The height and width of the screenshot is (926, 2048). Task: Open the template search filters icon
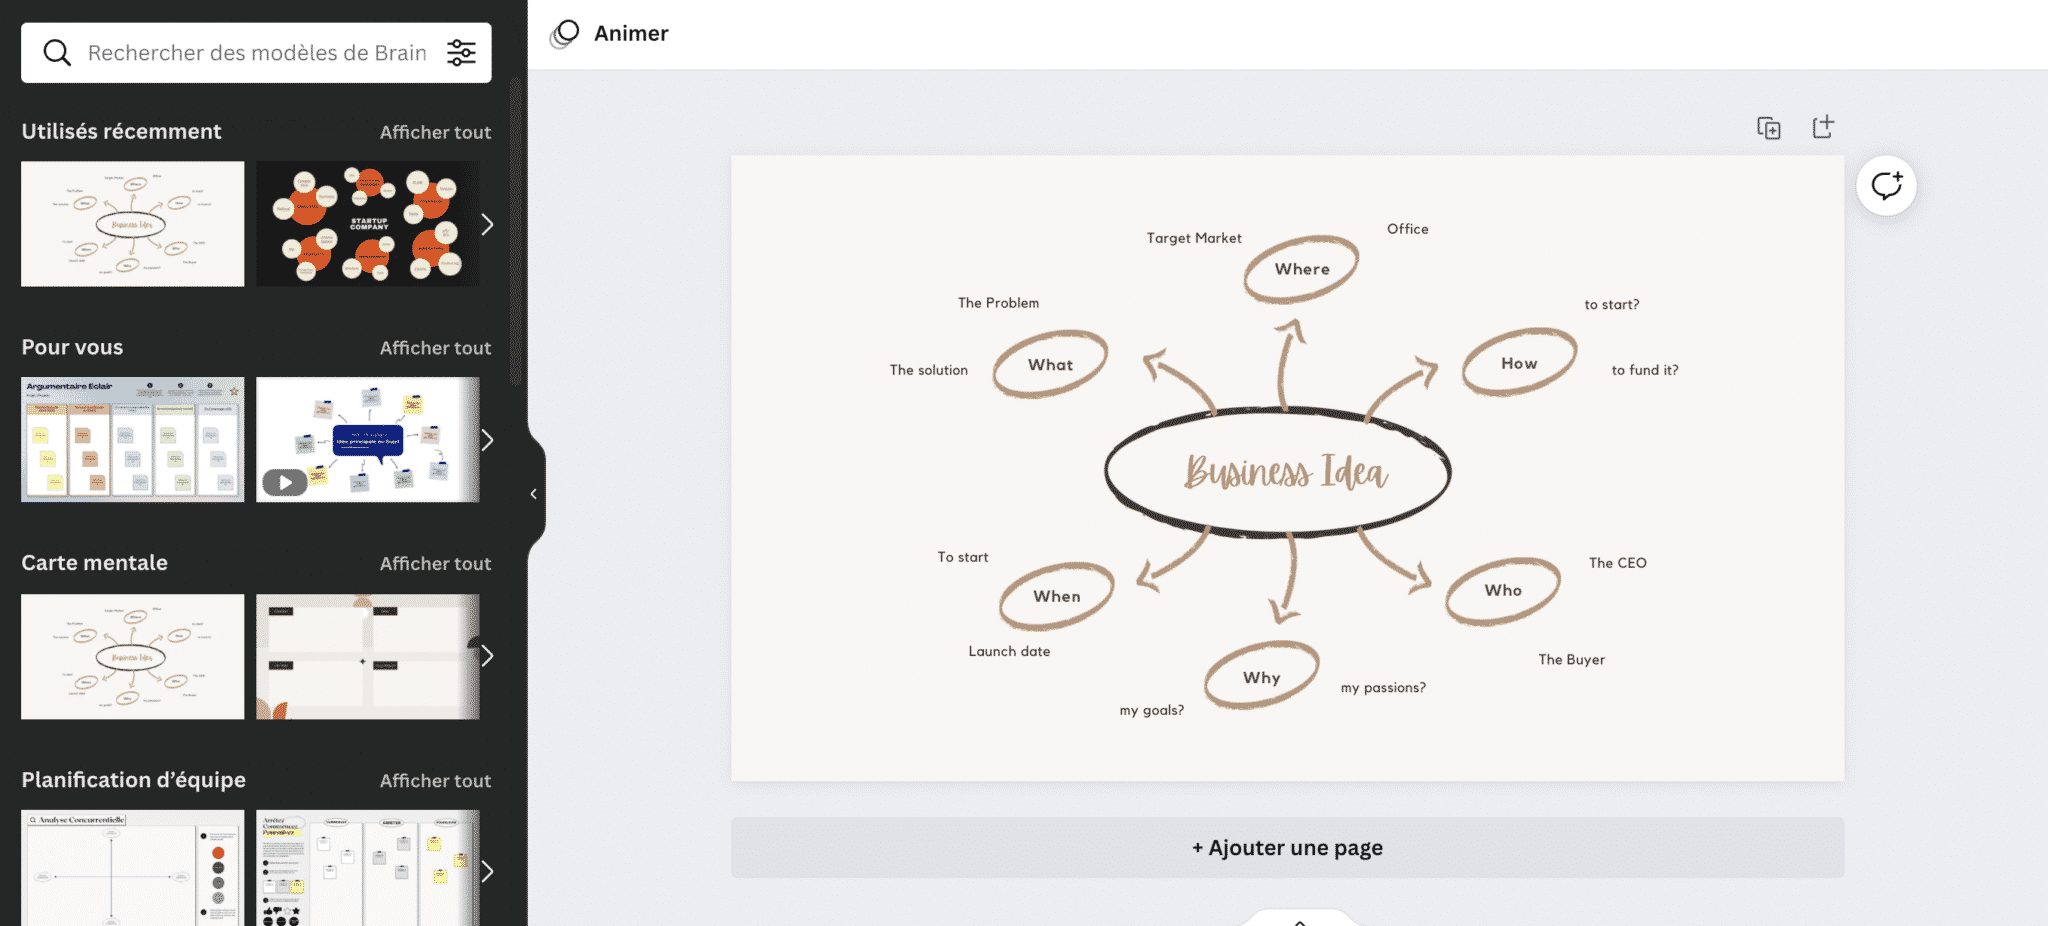click(461, 53)
